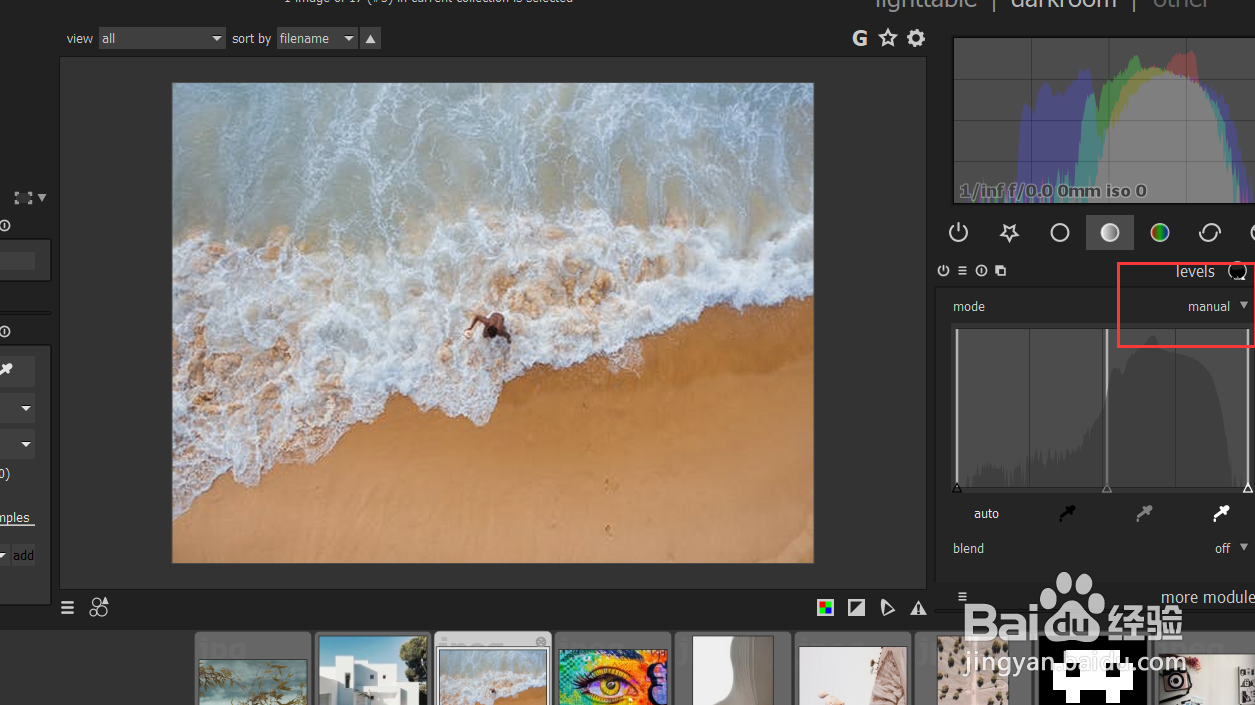Select the correction modules group

(1210, 233)
